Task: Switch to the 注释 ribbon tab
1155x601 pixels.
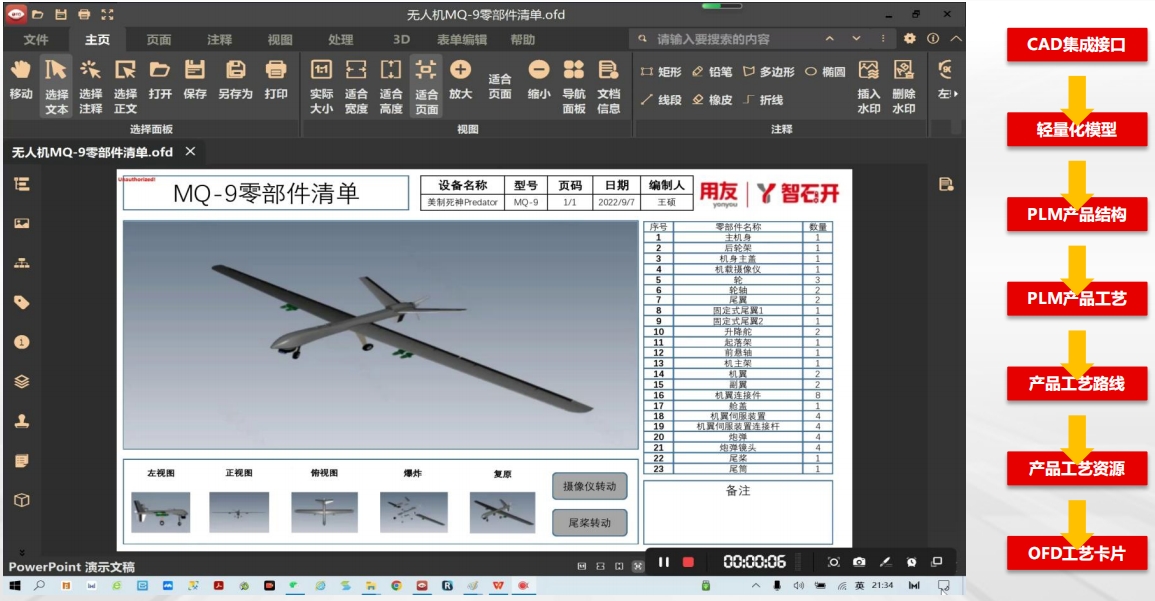Action: point(219,40)
